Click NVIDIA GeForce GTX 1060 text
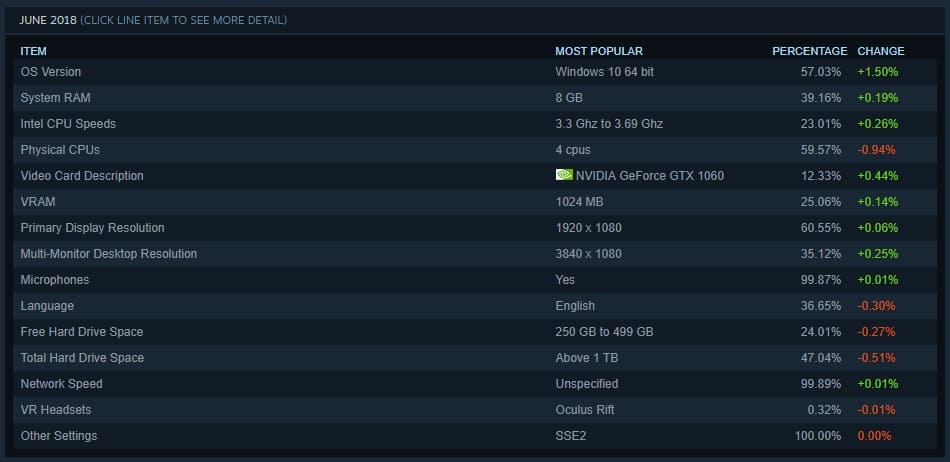950x462 pixels. pos(649,176)
